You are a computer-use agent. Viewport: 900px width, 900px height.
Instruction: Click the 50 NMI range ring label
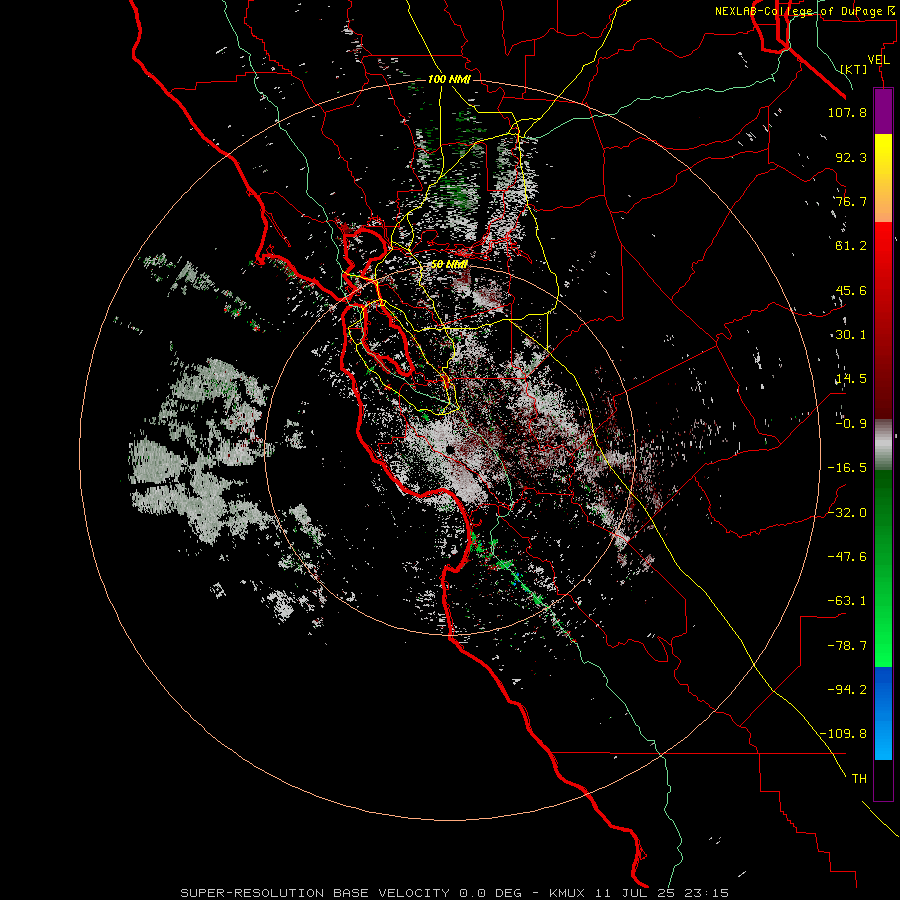(x=449, y=265)
